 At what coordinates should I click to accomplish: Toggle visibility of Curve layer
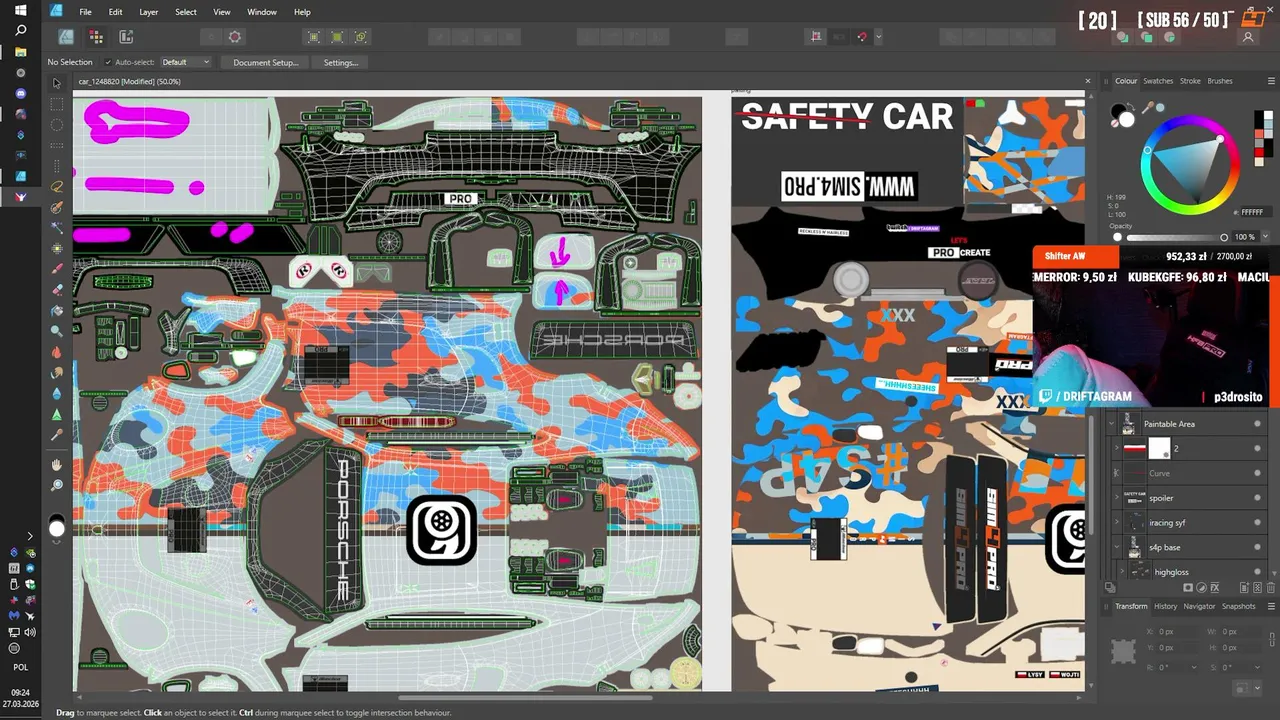click(x=1257, y=473)
